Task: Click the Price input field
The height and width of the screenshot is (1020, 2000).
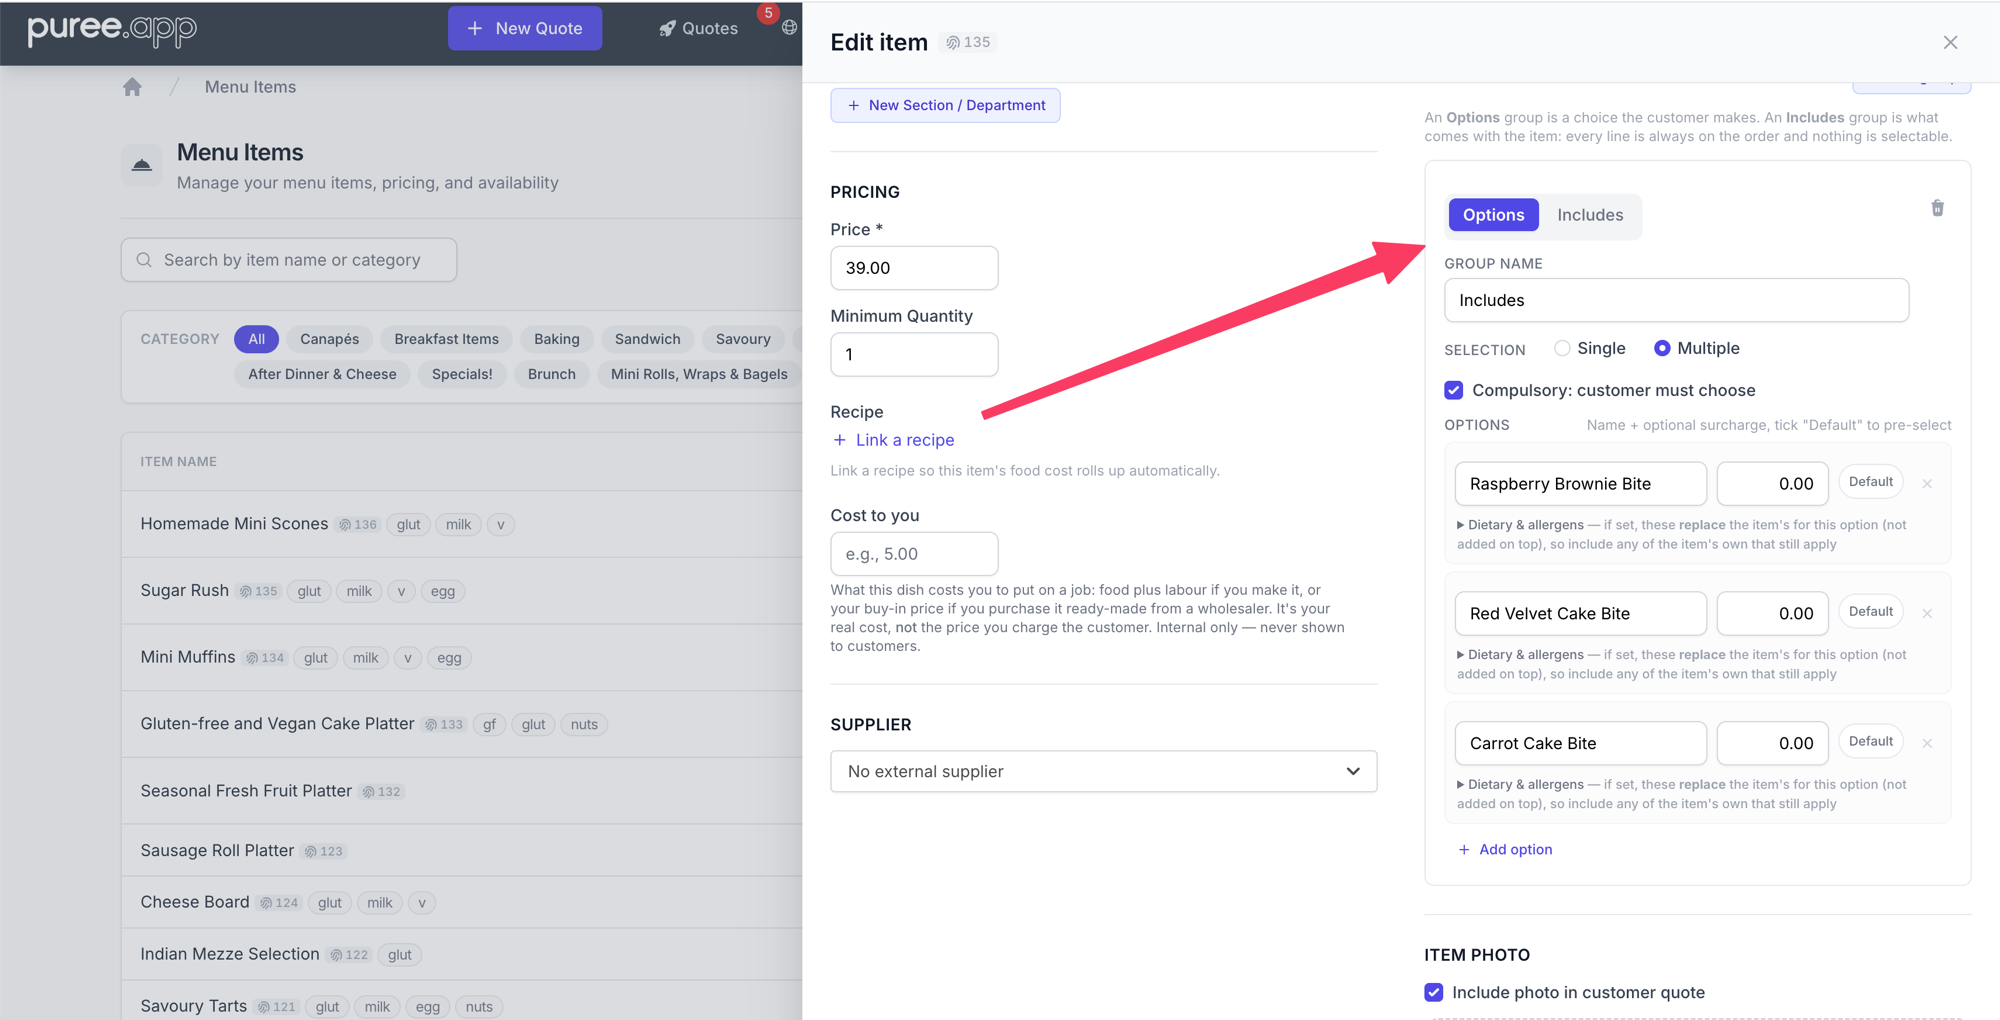Action: (x=914, y=268)
